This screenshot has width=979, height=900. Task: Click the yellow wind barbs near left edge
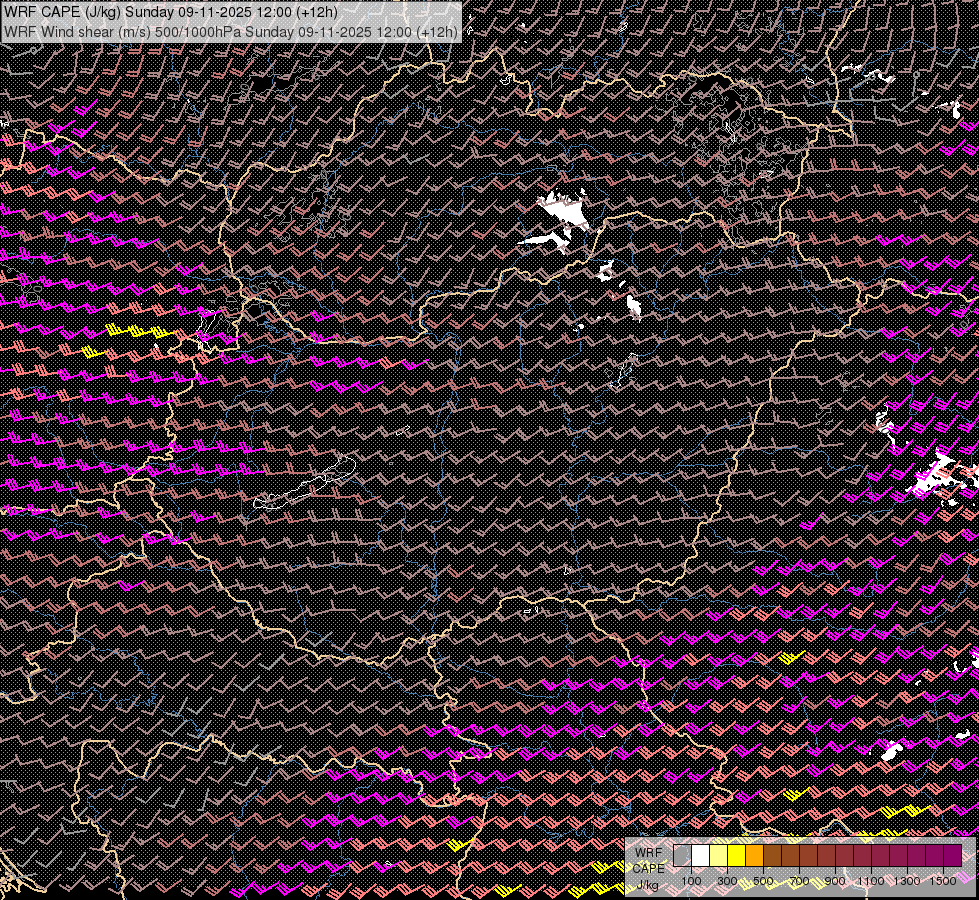[137, 331]
